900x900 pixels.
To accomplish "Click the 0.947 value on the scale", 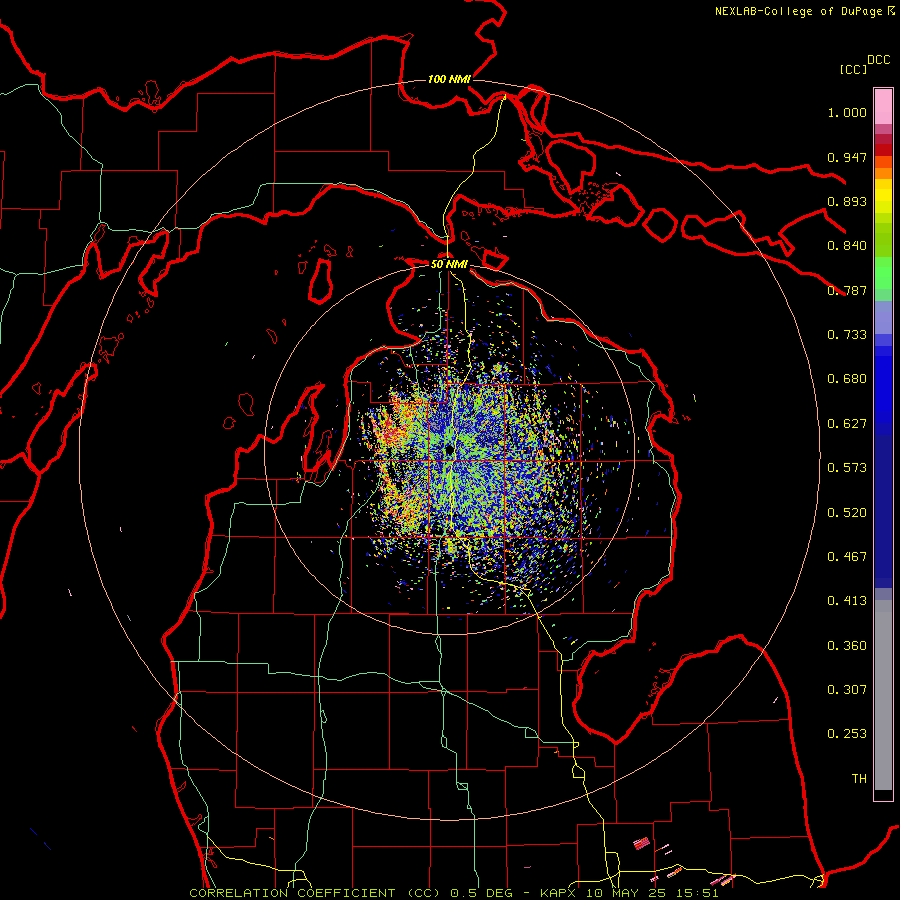I will (x=847, y=157).
